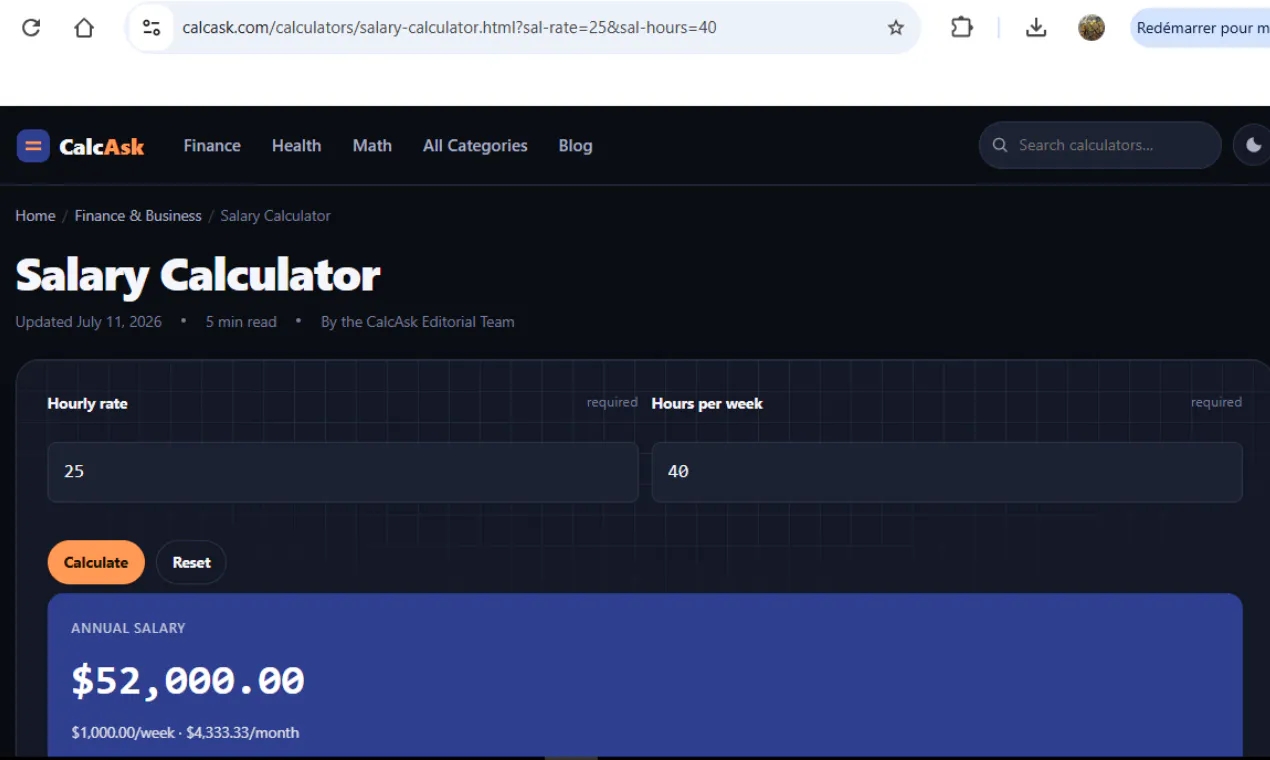
Task: Bookmark this page with the star icon
Action: 896,28
